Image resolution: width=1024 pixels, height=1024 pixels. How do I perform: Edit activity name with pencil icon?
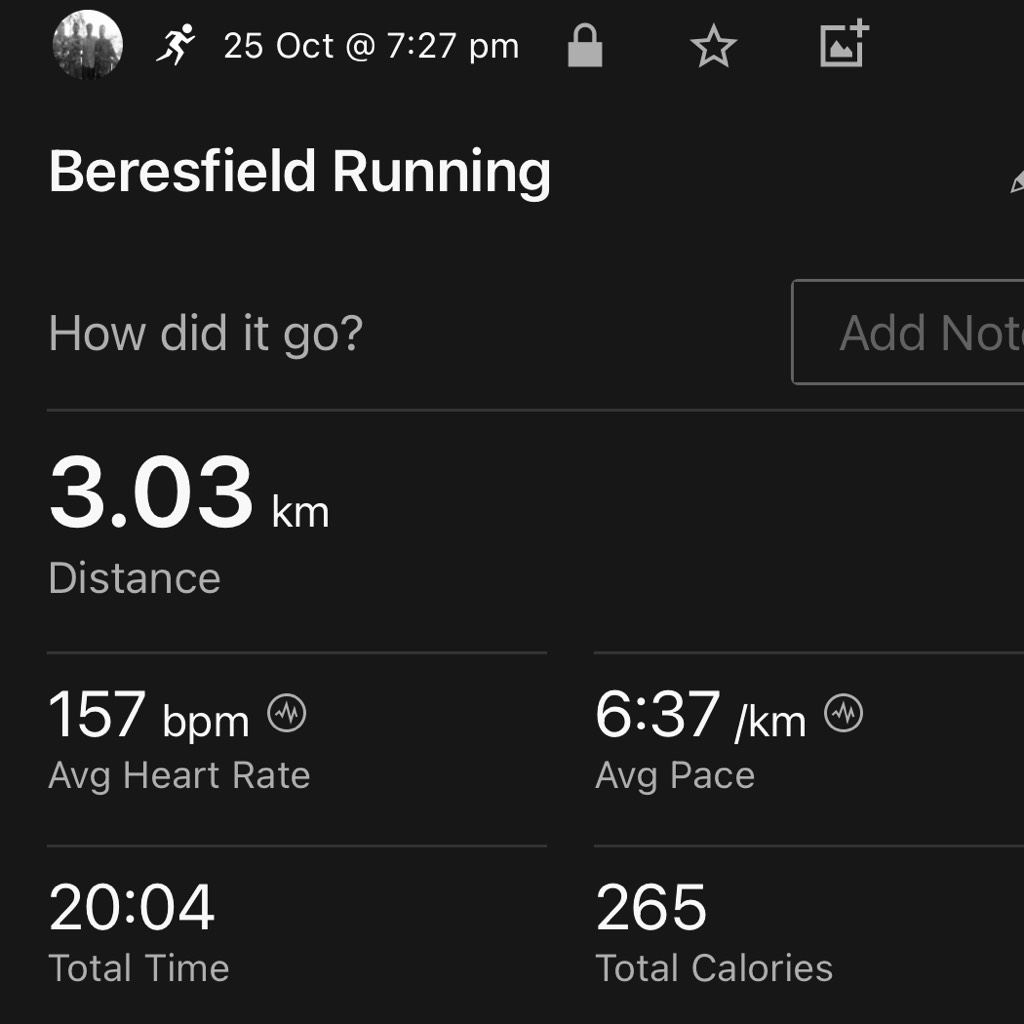point(1017,181)
